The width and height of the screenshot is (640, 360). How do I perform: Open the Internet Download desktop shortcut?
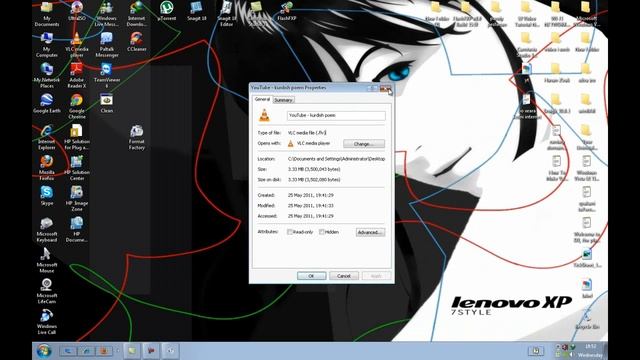click(x=136, y=13)
